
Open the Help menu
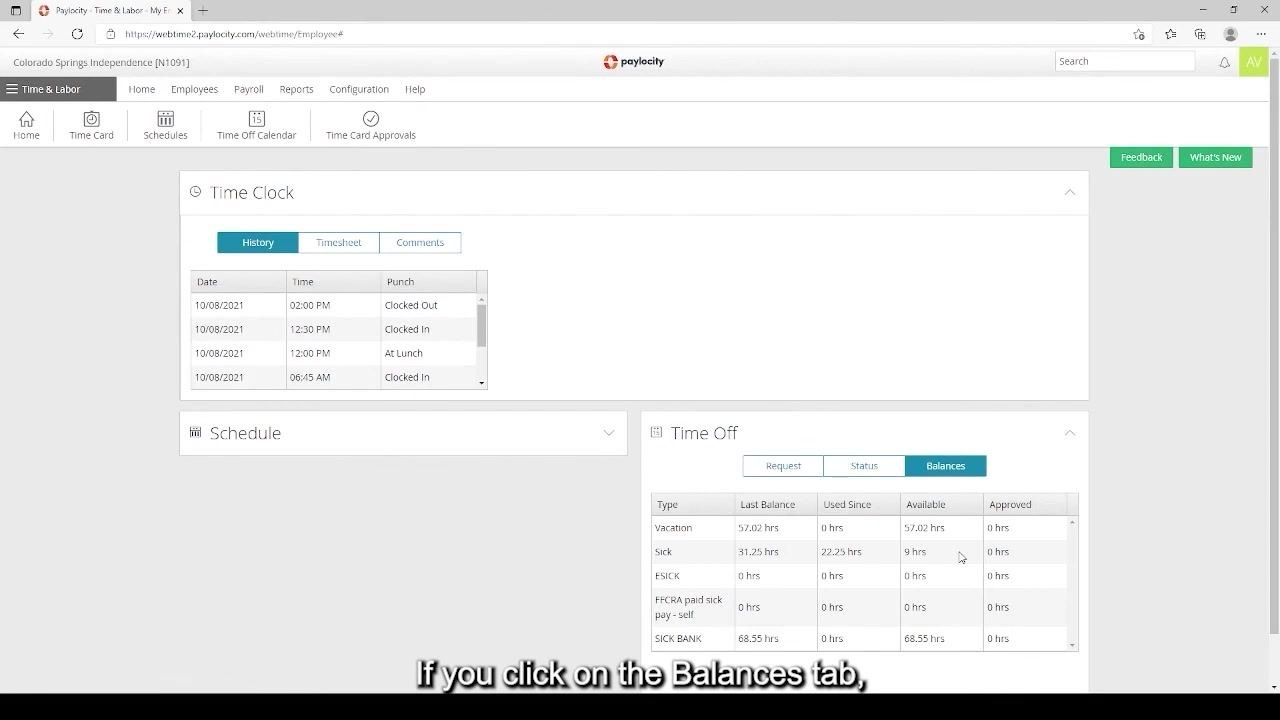click(x=415, y=89)
